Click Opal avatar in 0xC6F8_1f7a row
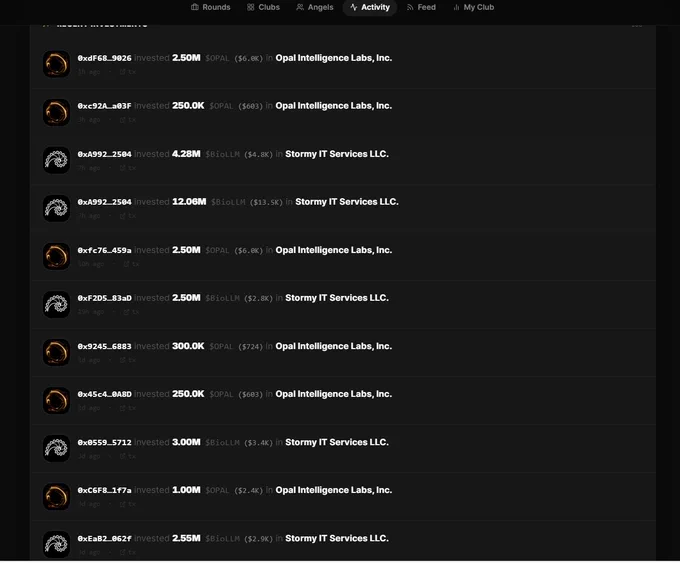Screen dimensions: 680x563 (x=56, y=496)
